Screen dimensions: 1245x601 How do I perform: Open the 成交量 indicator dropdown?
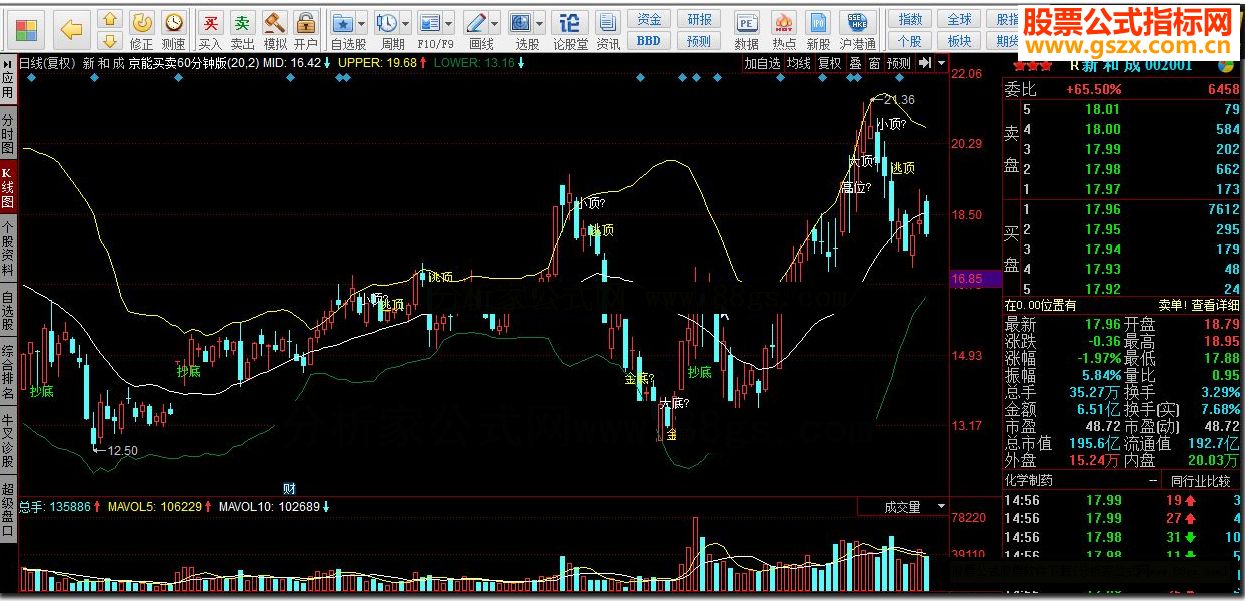pyautogui.click(x=940, y=507)
